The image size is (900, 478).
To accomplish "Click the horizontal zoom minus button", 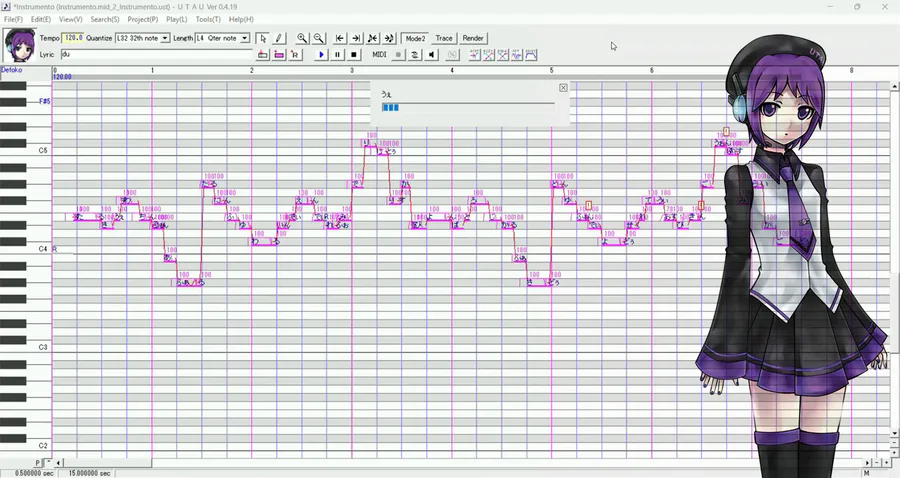I will (x=877, y=463).
